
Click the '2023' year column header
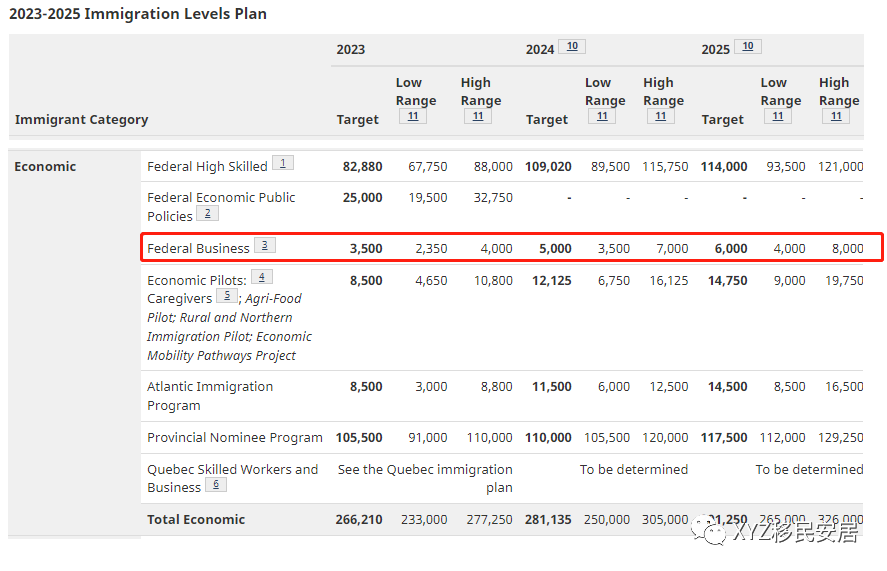tap(351, 49)
